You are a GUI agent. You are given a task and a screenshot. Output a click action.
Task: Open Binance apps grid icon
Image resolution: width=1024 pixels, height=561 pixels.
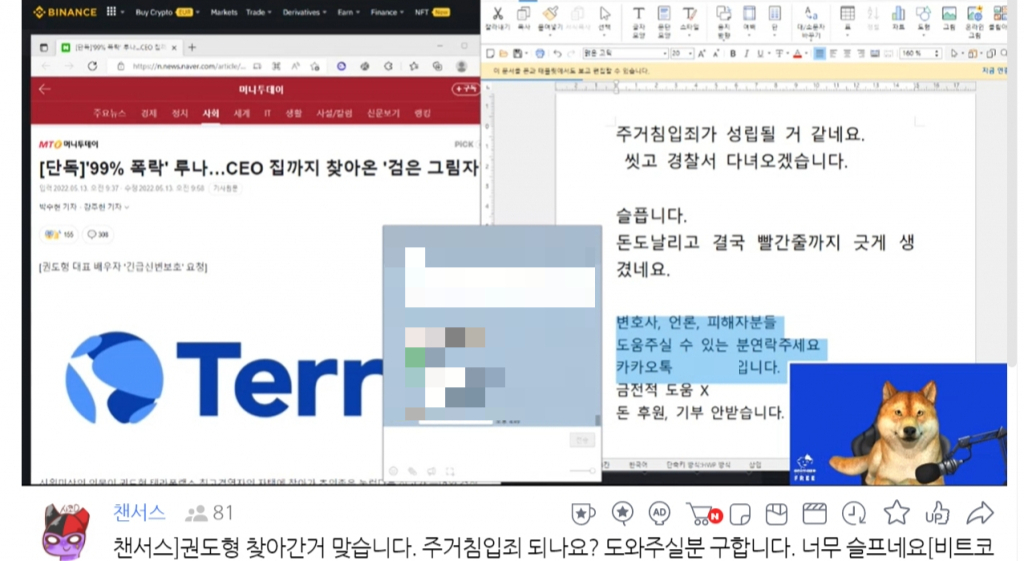click(112, 11)
